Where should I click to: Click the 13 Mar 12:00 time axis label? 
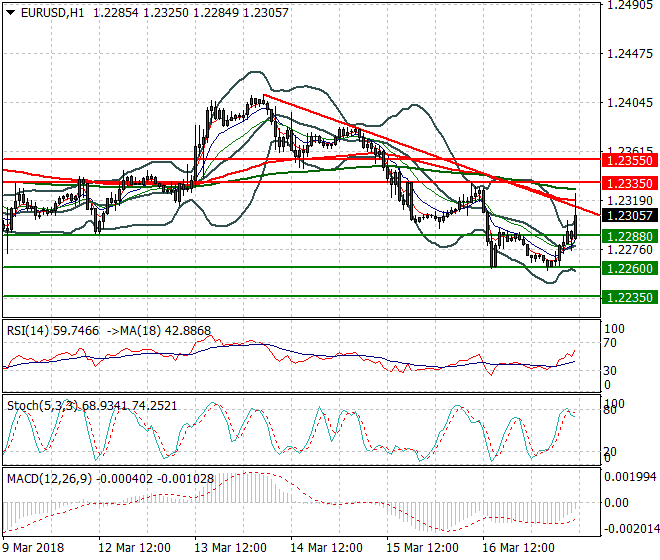pos(230,548)
